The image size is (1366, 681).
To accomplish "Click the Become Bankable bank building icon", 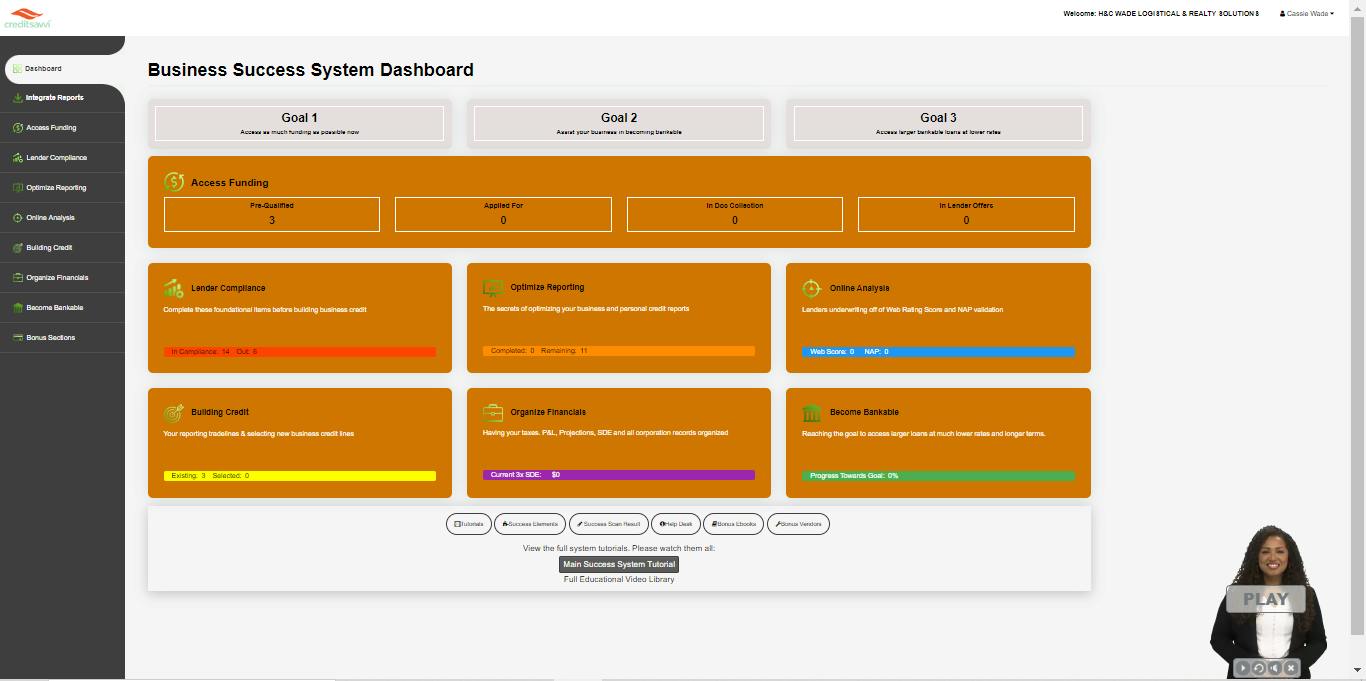I will tap(812, 412).
